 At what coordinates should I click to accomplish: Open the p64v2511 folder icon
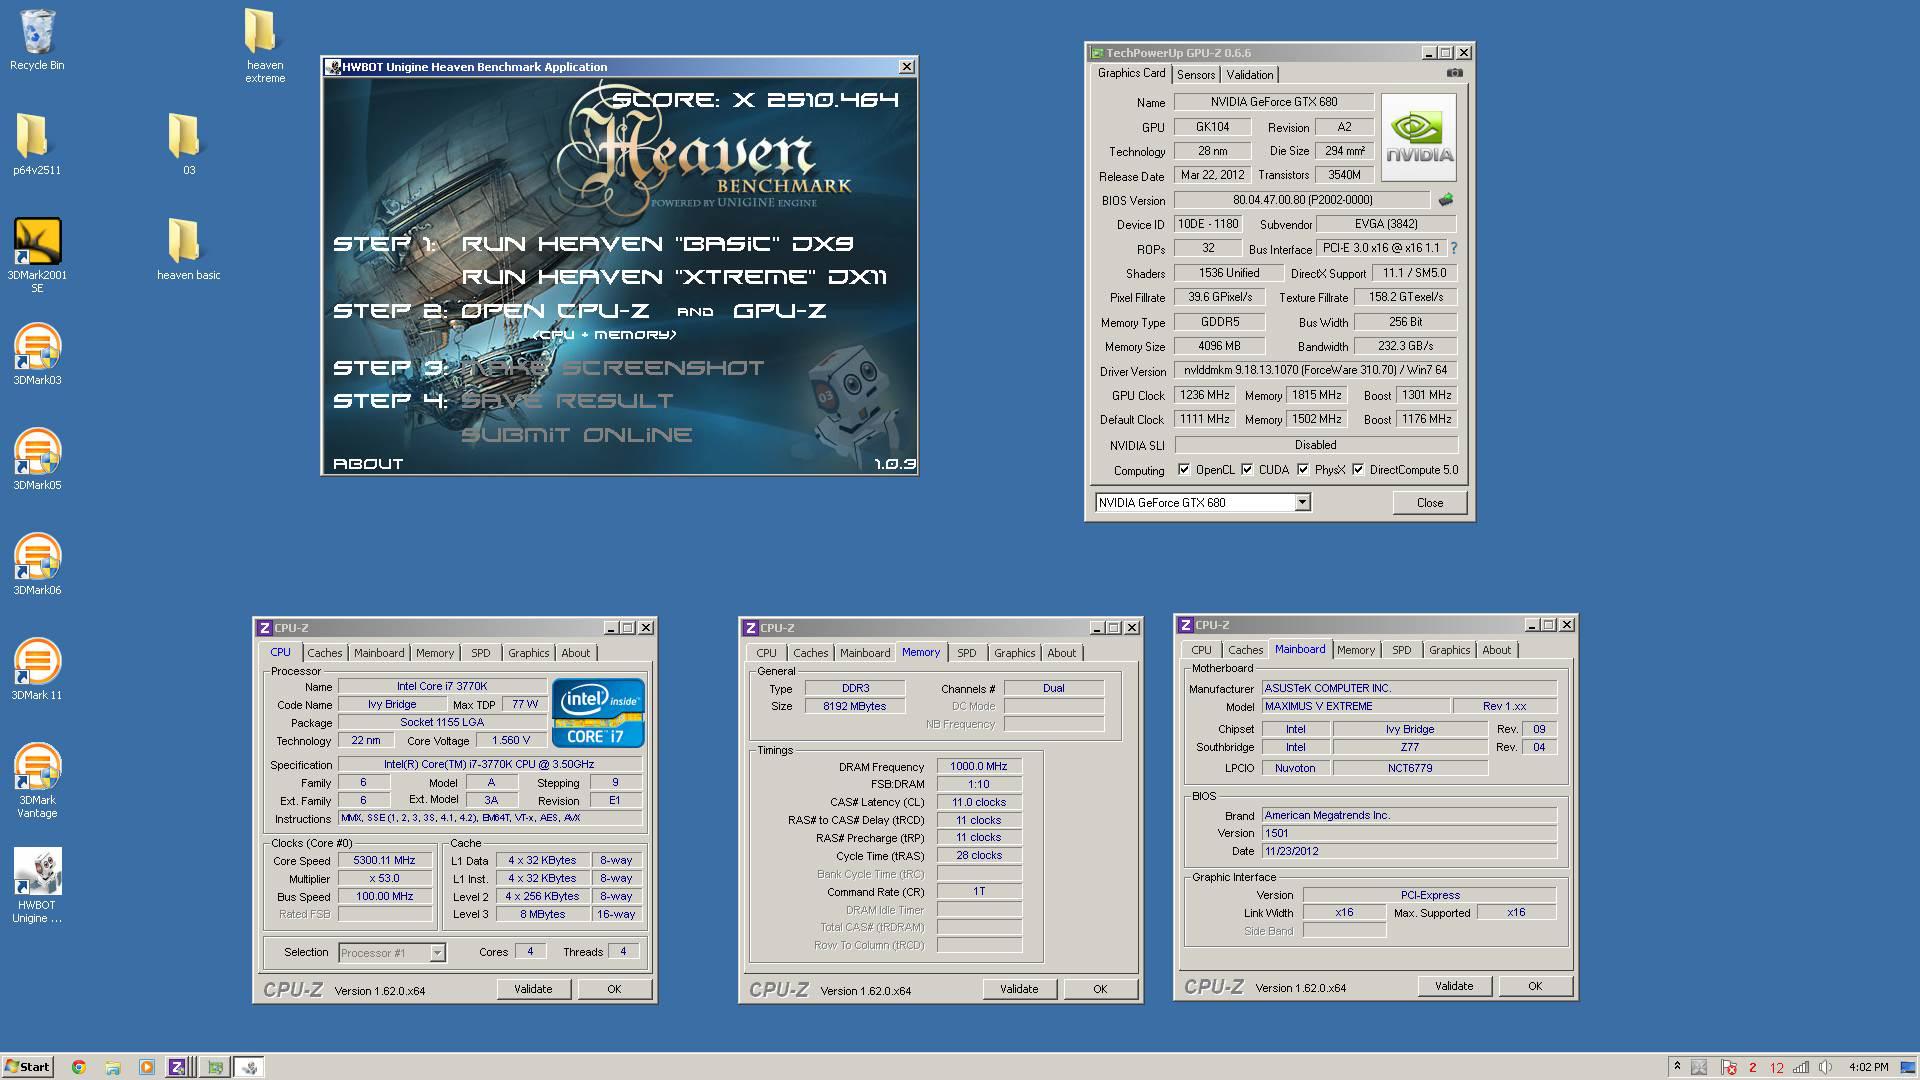pyautogui.click(x=37, y=144)
